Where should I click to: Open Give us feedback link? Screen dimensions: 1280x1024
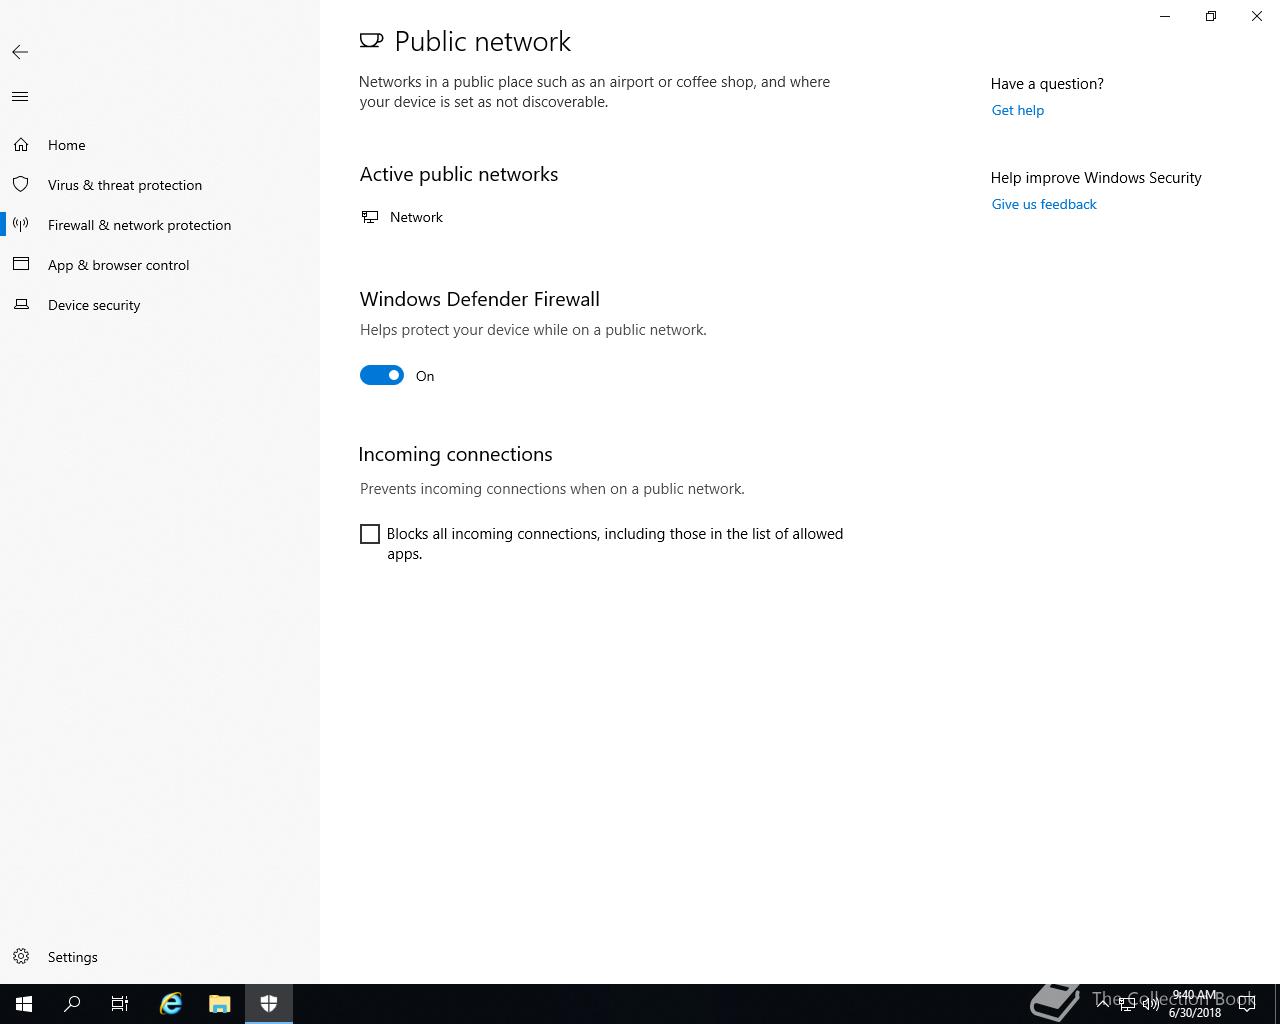pyautogui.click(x=1044, y=204)
